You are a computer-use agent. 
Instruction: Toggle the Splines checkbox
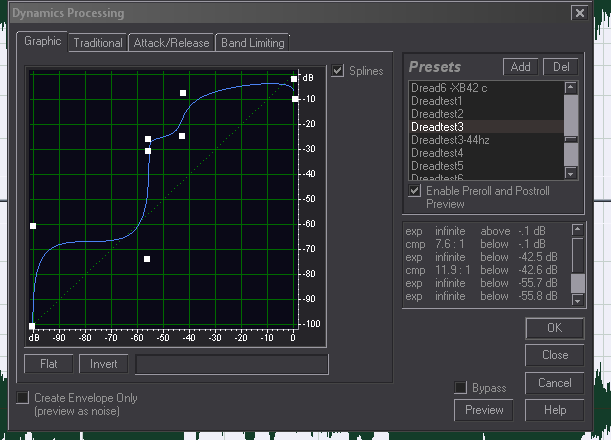coord(338,71)
